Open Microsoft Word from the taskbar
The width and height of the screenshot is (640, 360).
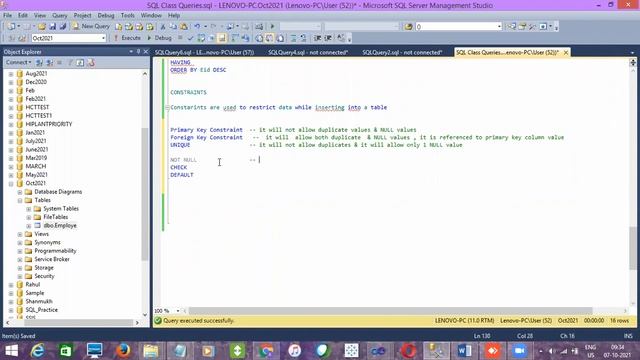(464, 351)
